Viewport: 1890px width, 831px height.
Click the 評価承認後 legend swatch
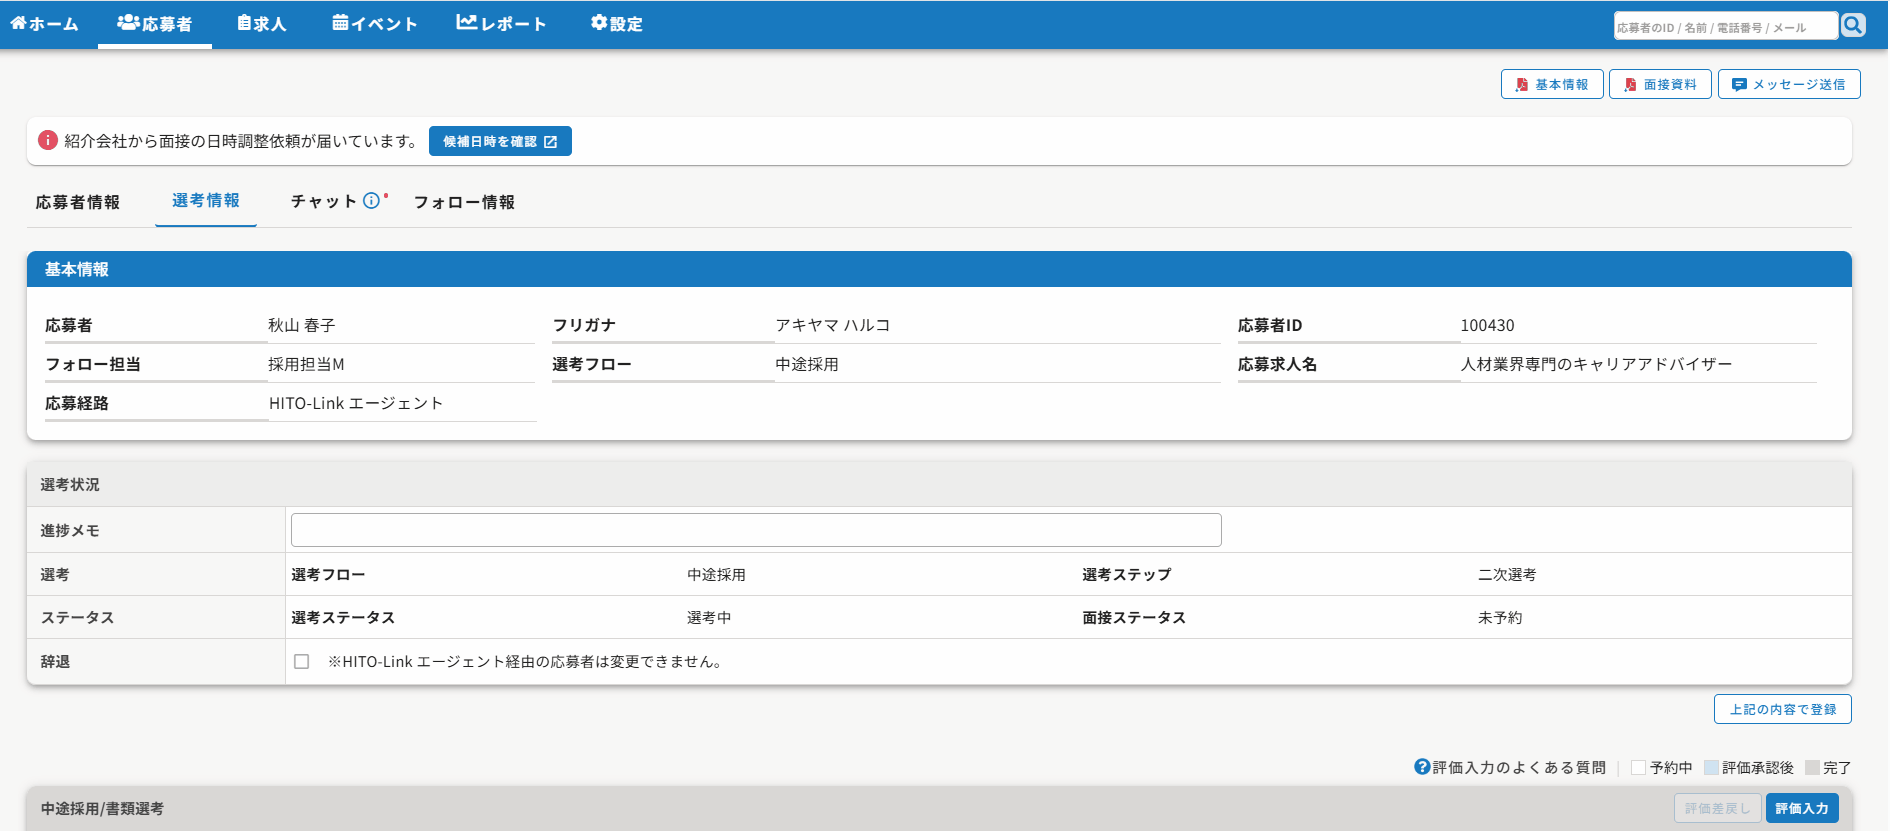pos(1711,767)
